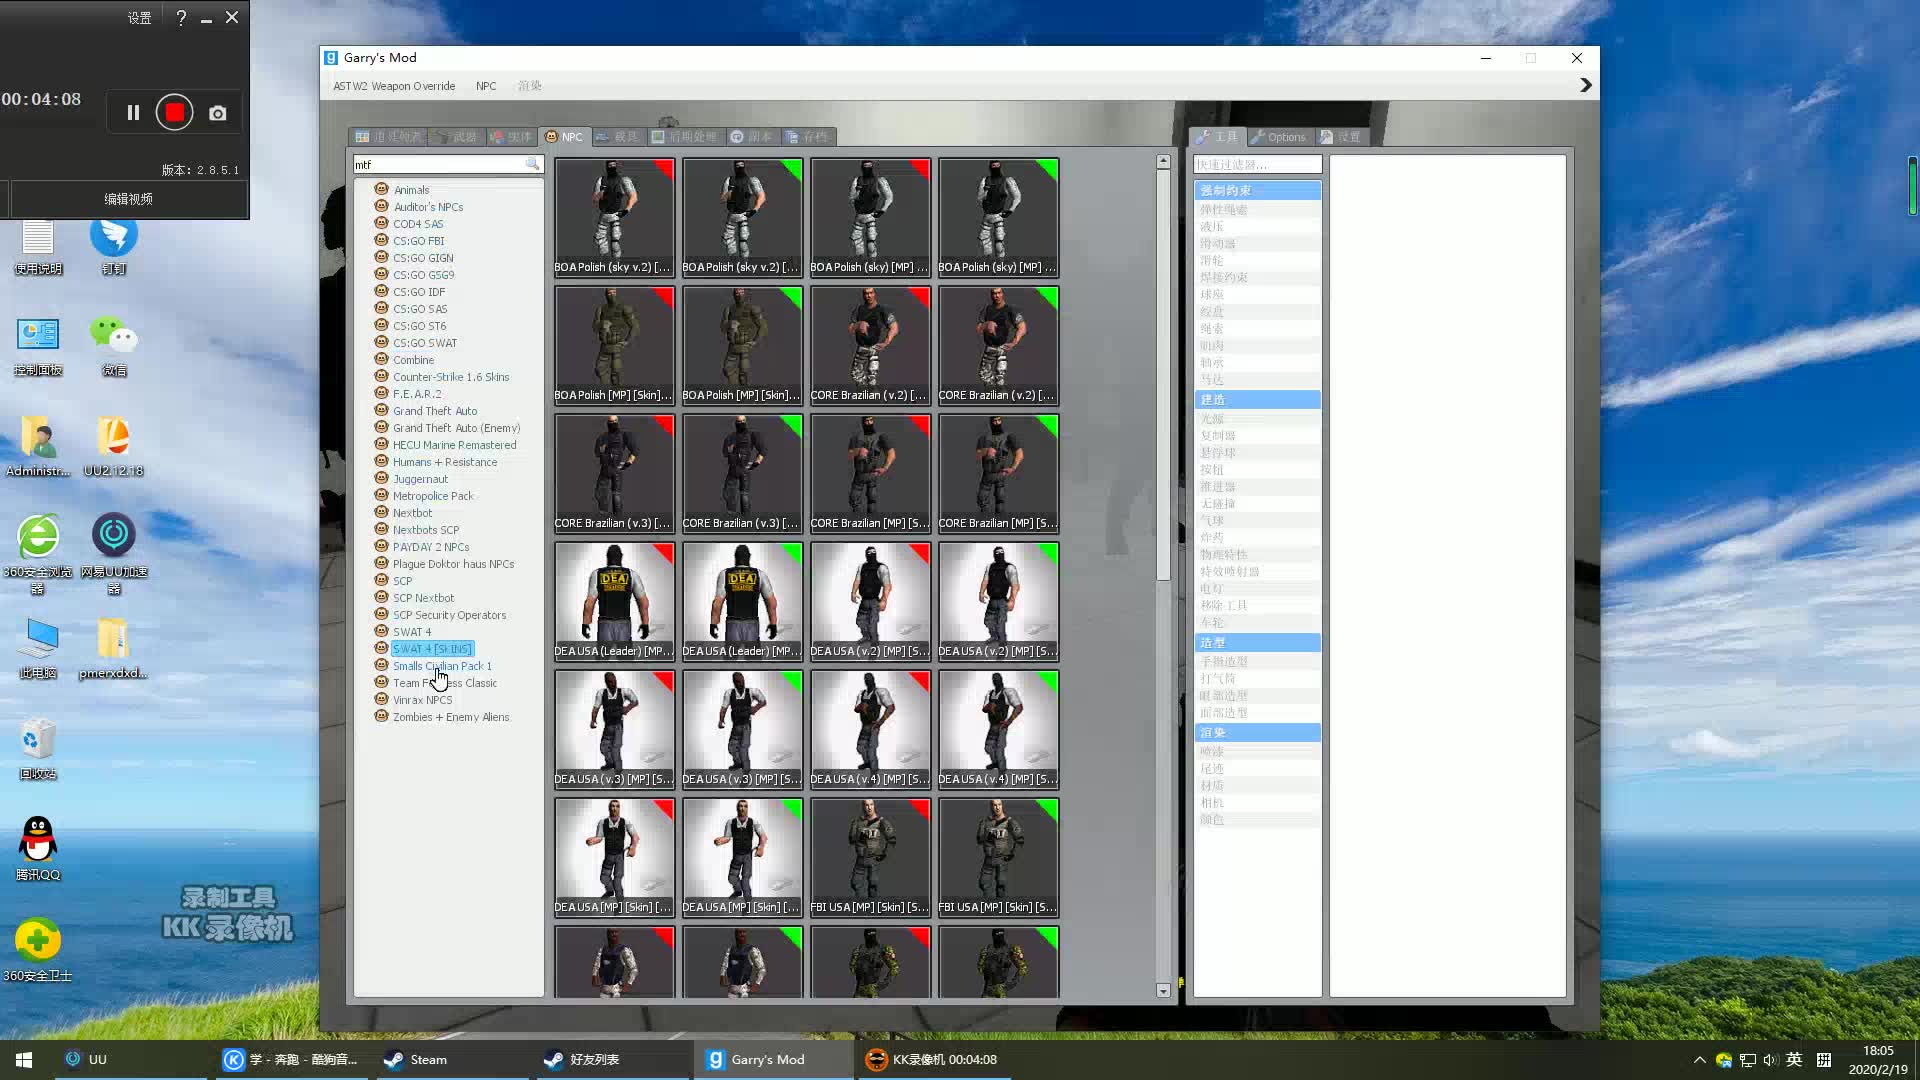
Task: Select the Grand Theft Auto (Enemy) category
Action: (455, 428)
